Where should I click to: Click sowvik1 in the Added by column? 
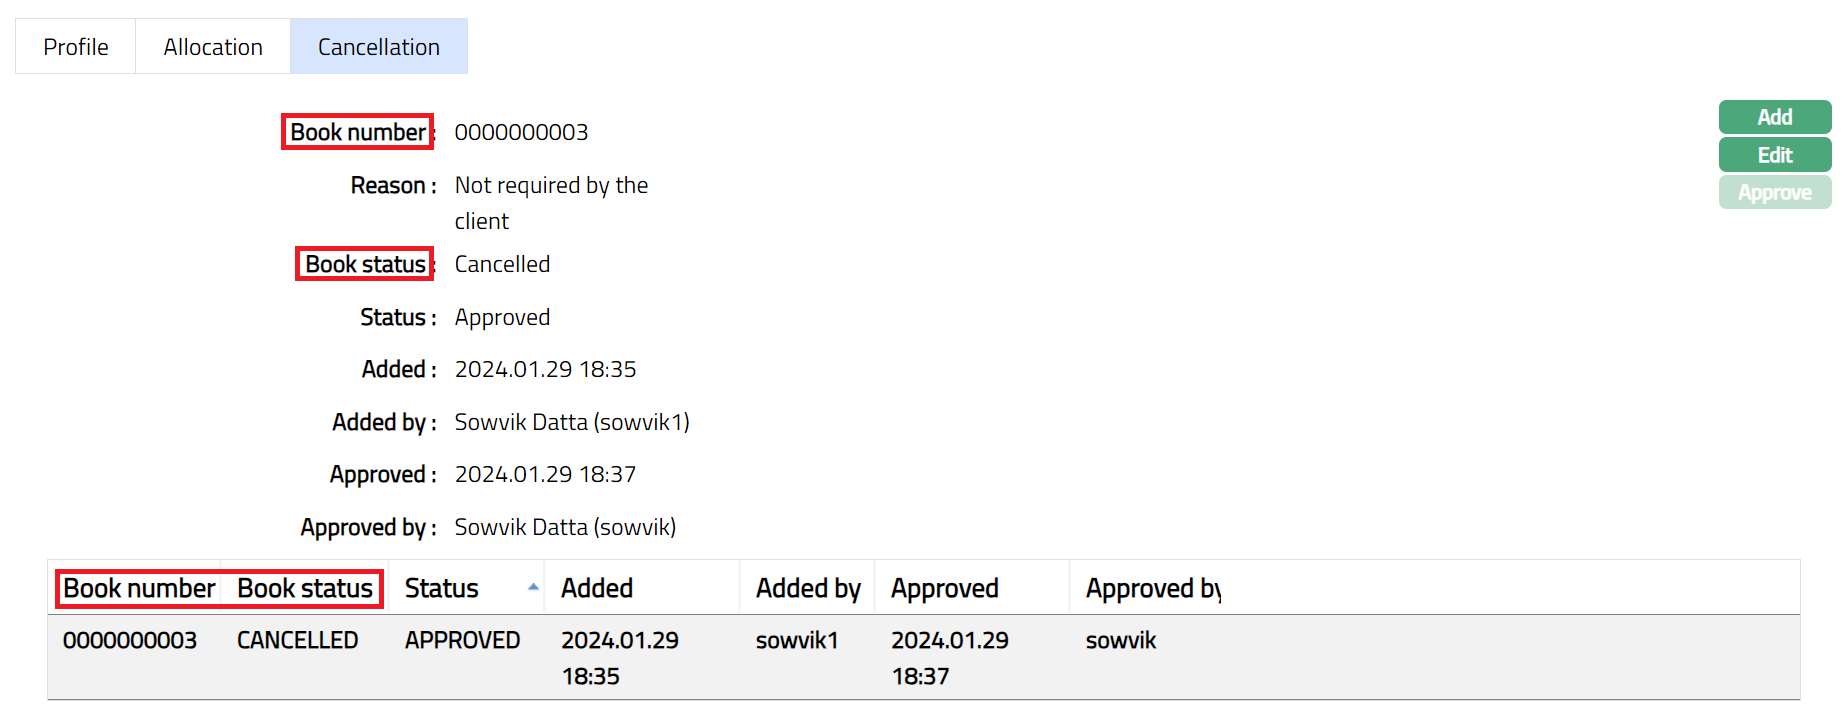[797, 641]
